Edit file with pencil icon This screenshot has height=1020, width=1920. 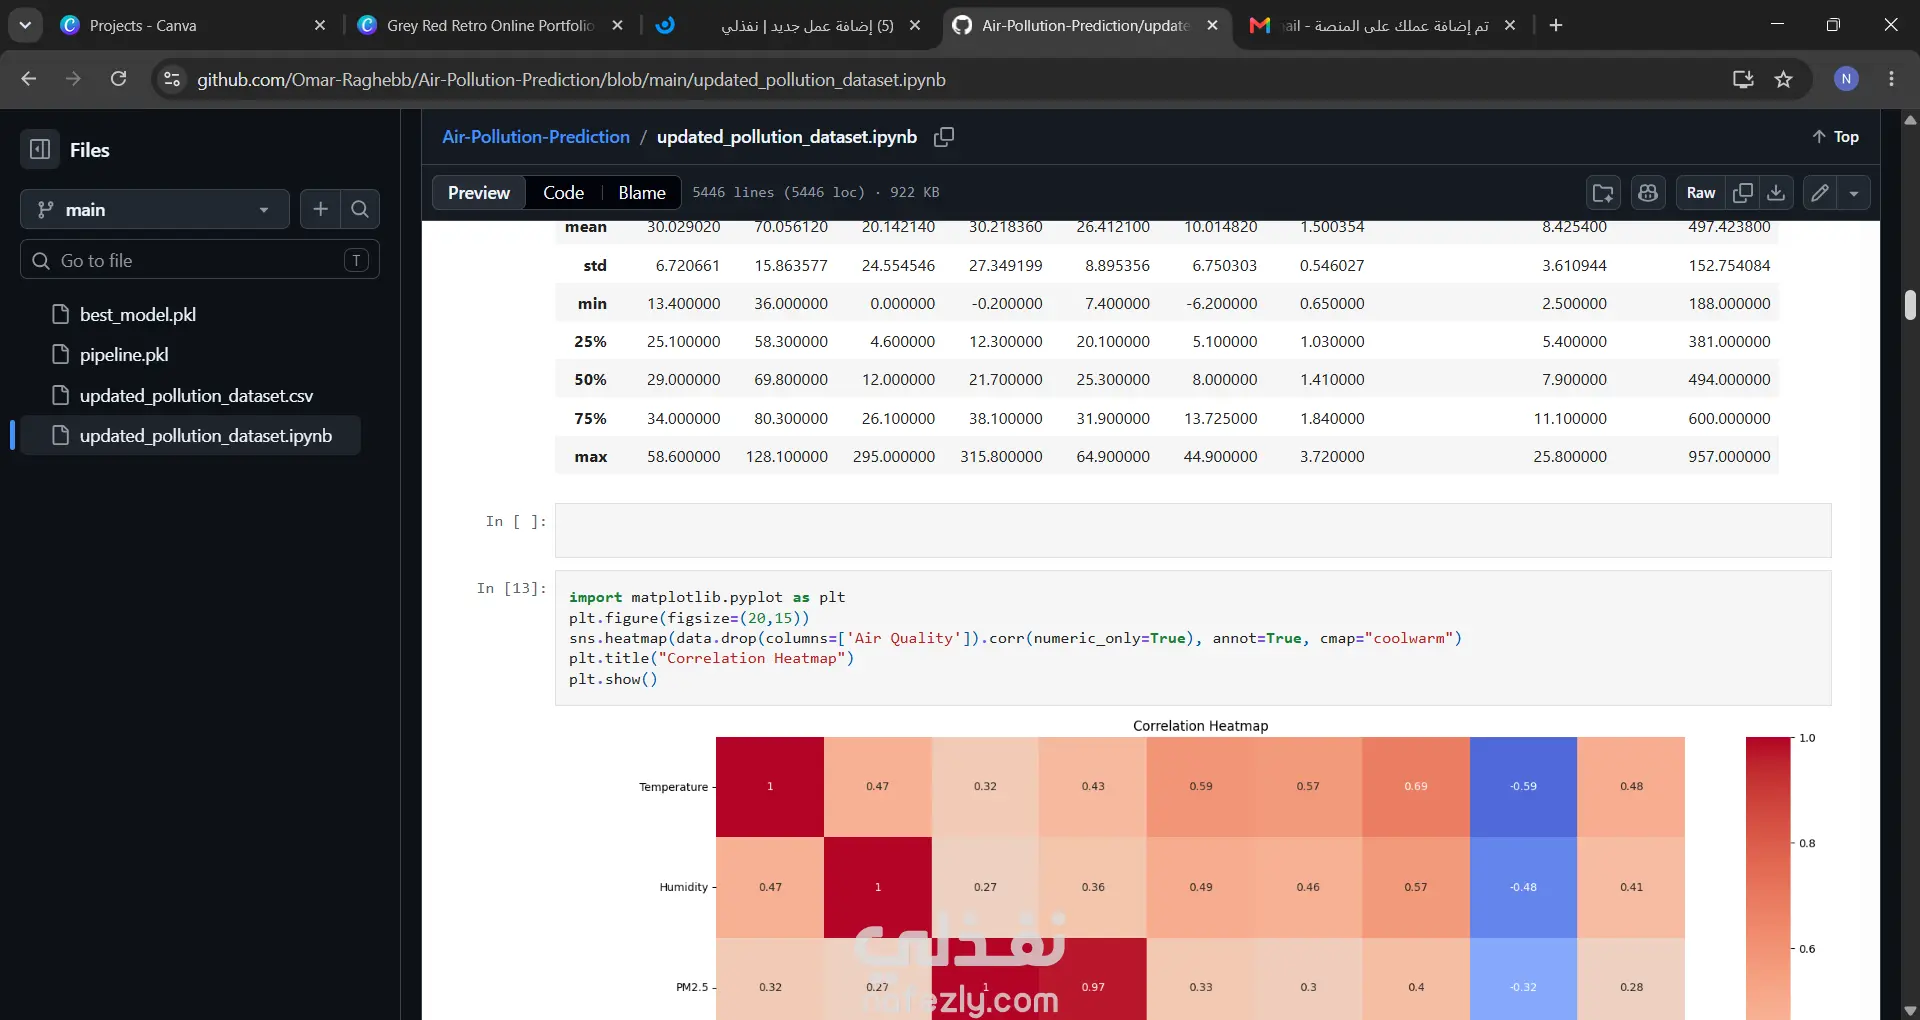pyautogui.click(x=1820, y=193)
